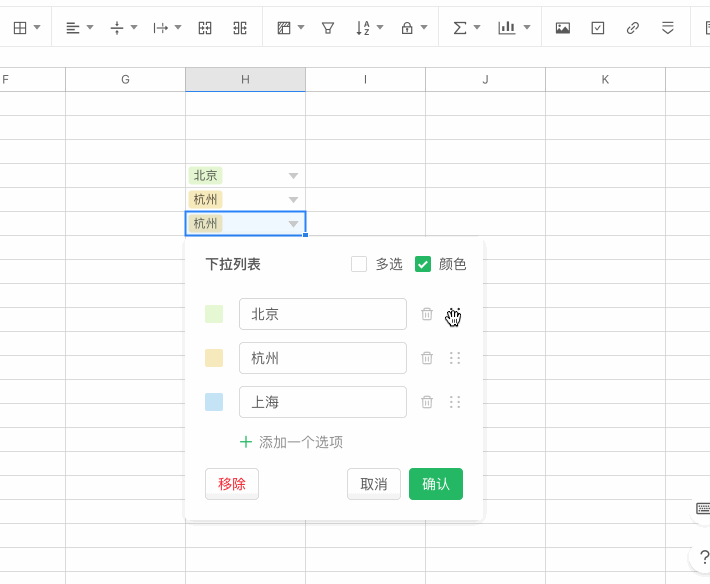The height and width of the screenshot is (584, 710).
Task: Click the 取消 button
Action: (x=374, y=484)
